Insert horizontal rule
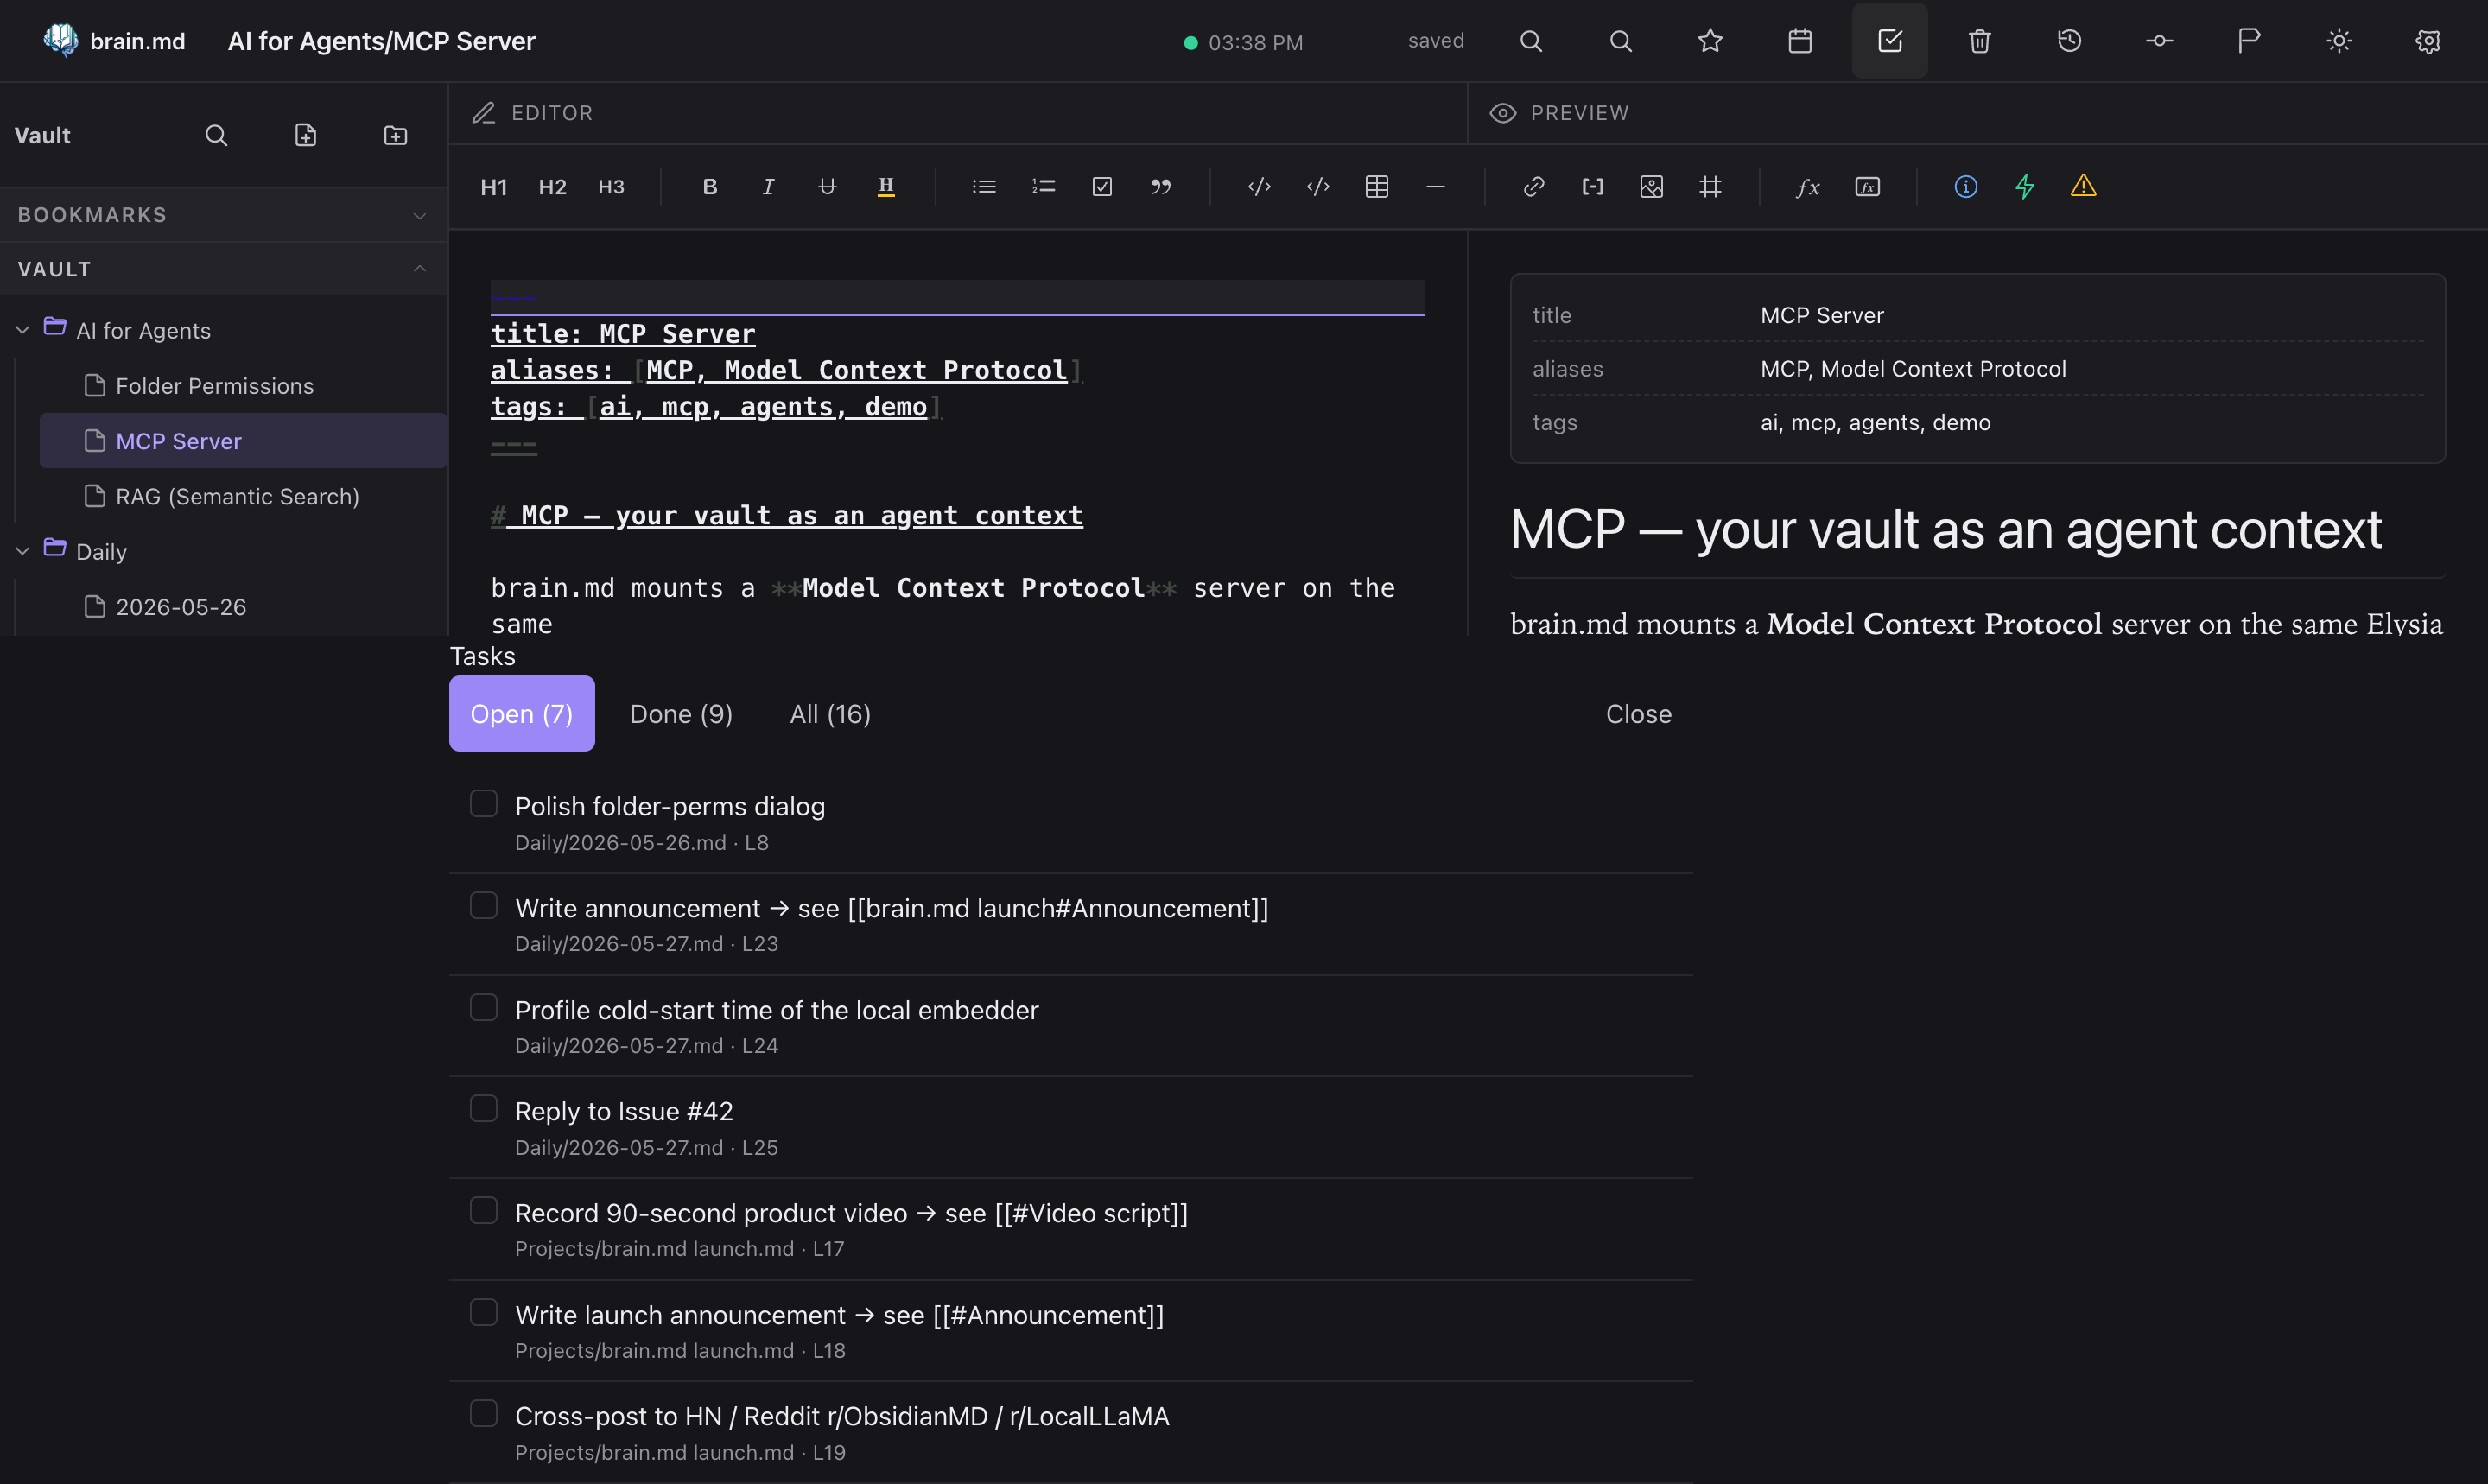Screen dimensions: 2488x1484 tap(1435, 187)
